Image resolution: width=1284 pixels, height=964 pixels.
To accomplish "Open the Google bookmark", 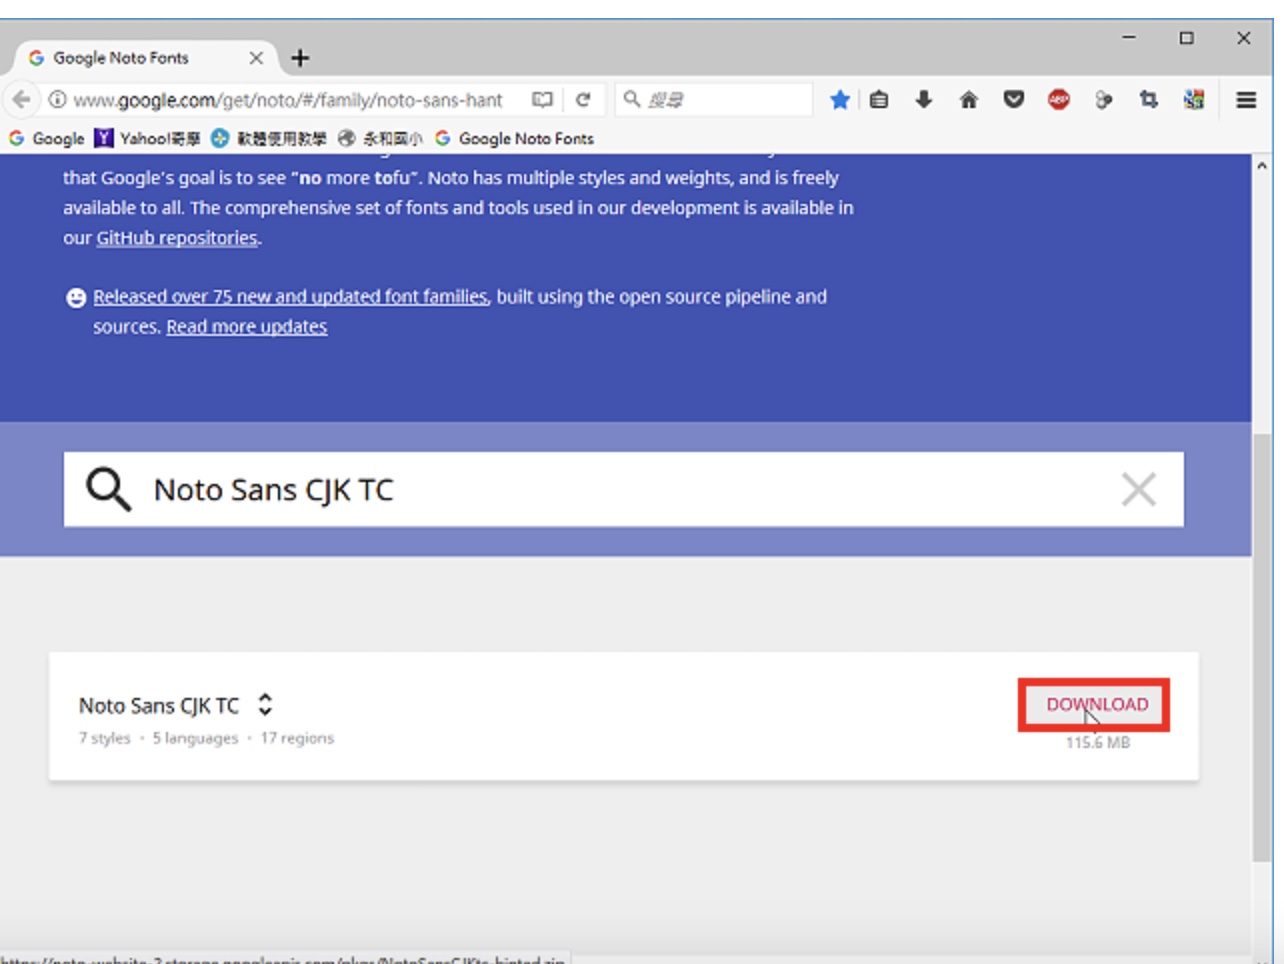I will pos(47,139).
